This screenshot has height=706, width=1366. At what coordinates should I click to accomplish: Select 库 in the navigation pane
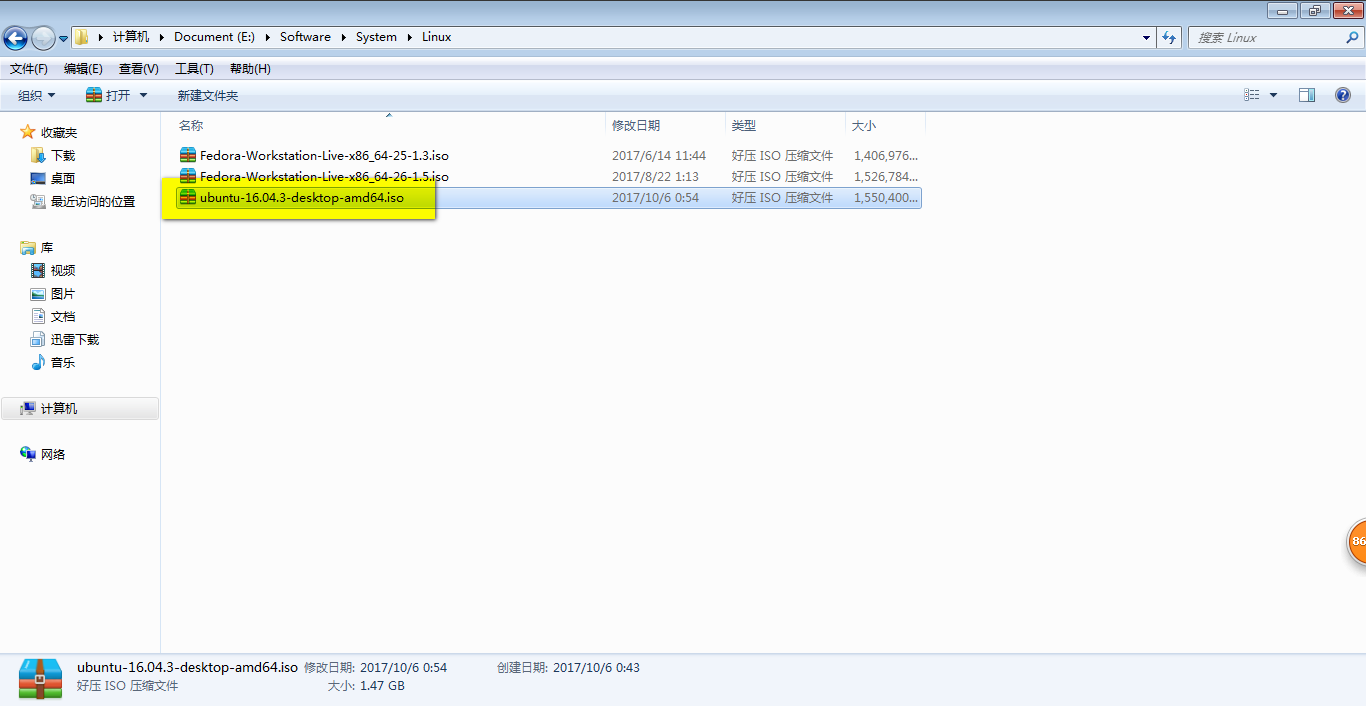pos(47,247)
